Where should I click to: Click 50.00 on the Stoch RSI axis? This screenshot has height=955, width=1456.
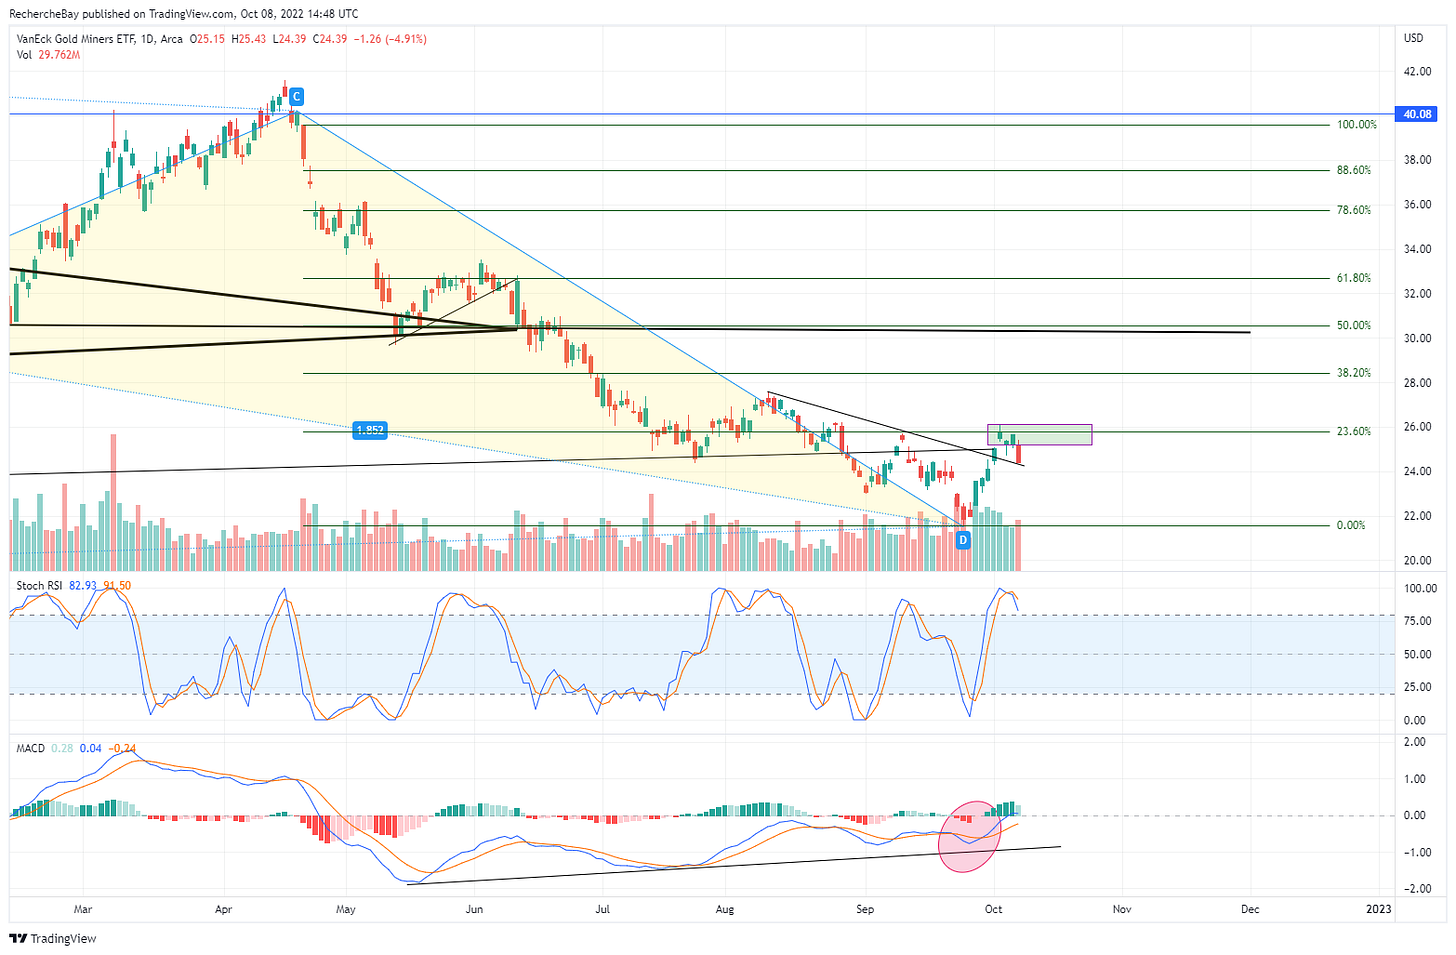tap(1420, 654)
